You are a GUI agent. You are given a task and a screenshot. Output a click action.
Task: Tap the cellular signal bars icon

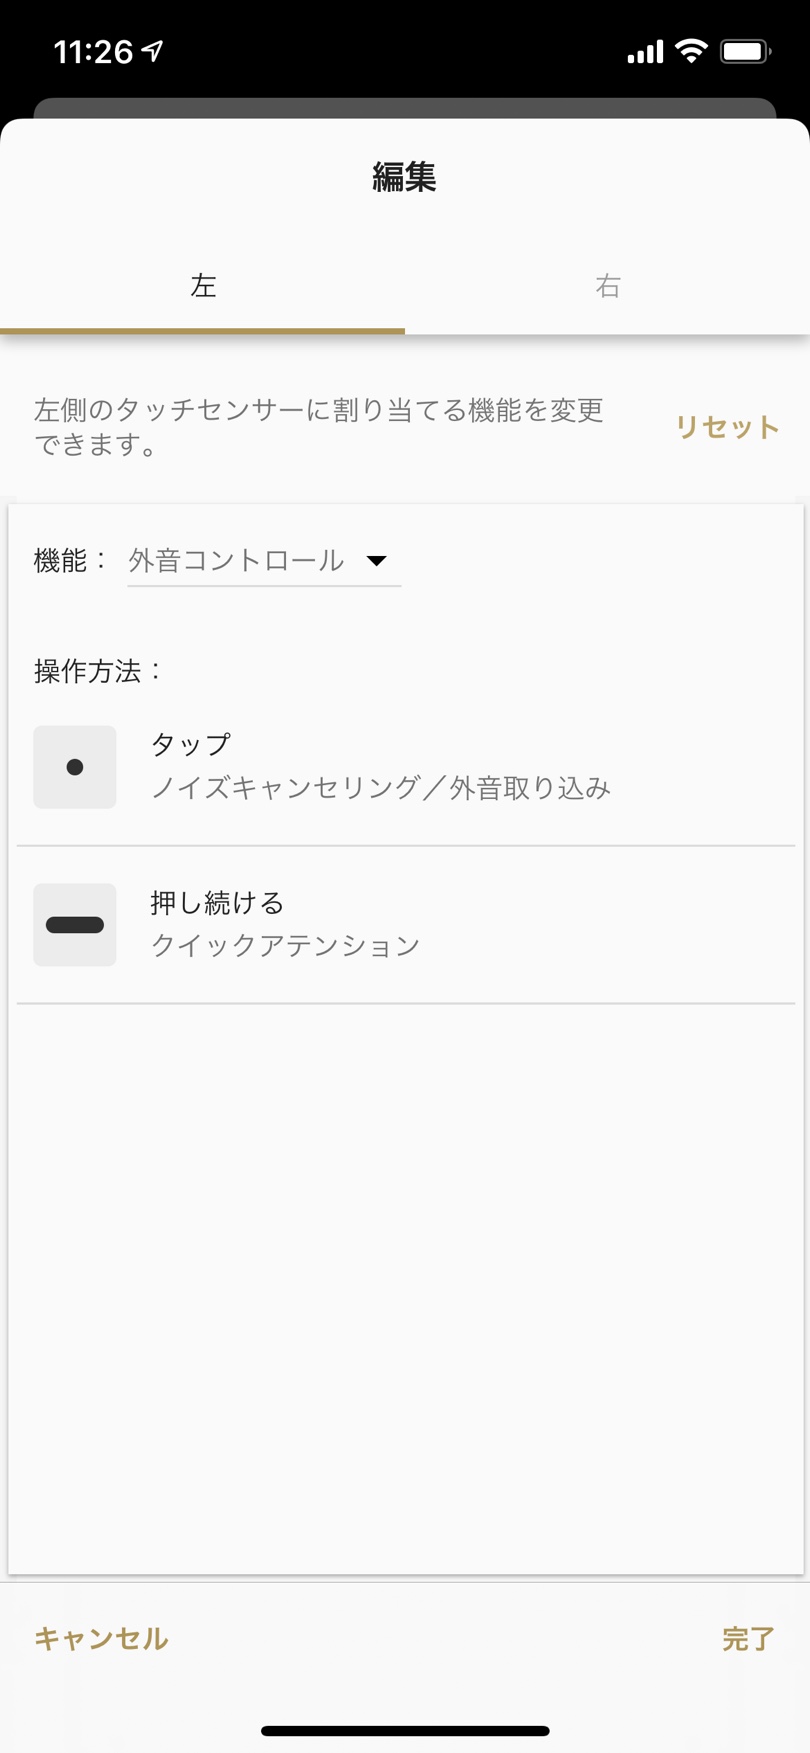click(x=645, y=52)
